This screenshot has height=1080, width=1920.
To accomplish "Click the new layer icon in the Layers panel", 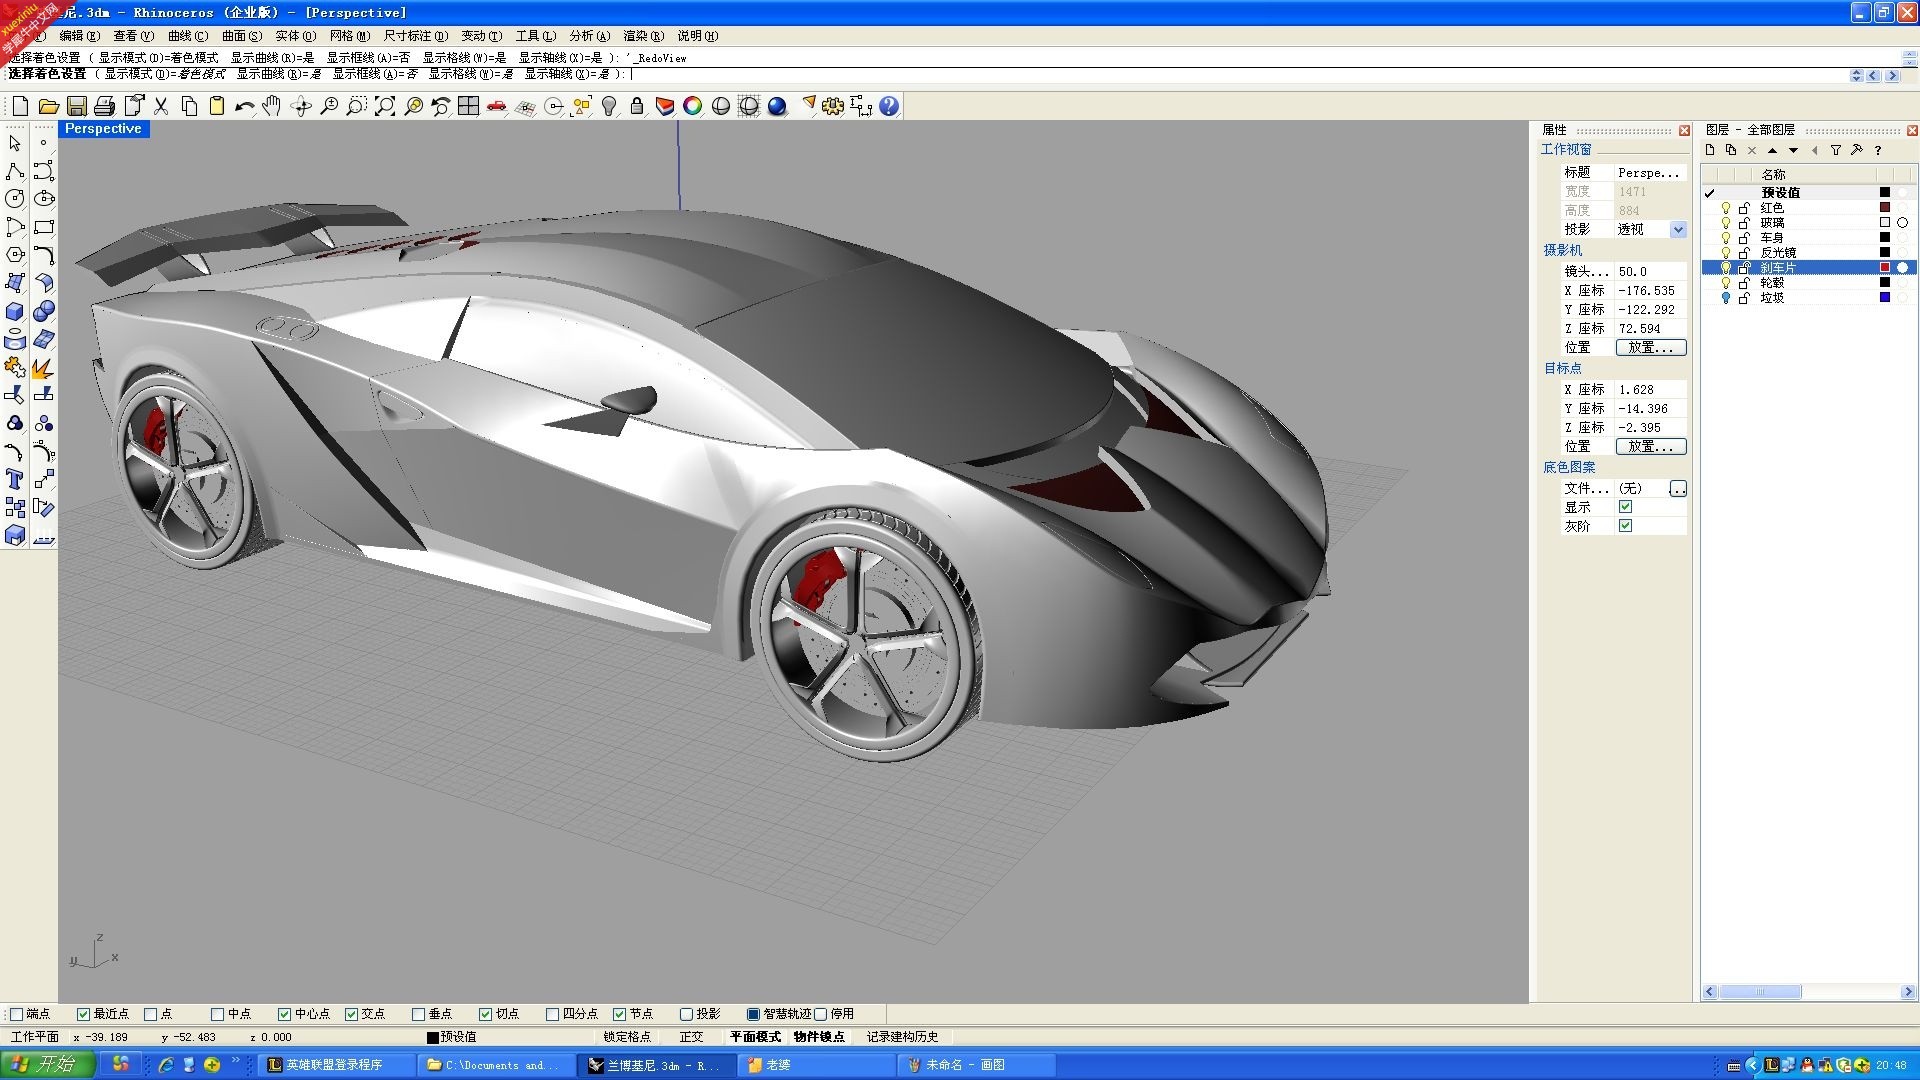I will tap(1710, 150).
